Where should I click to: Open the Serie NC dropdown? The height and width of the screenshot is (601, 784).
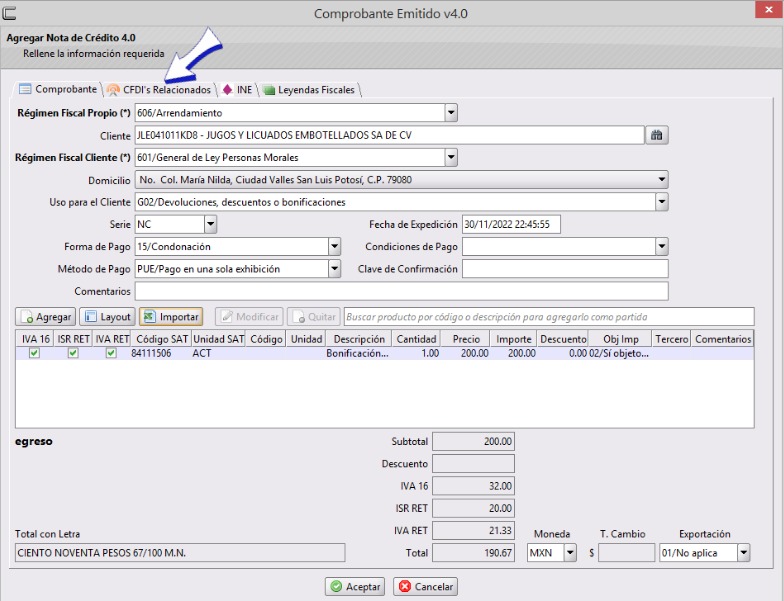[x=210, y=224]
